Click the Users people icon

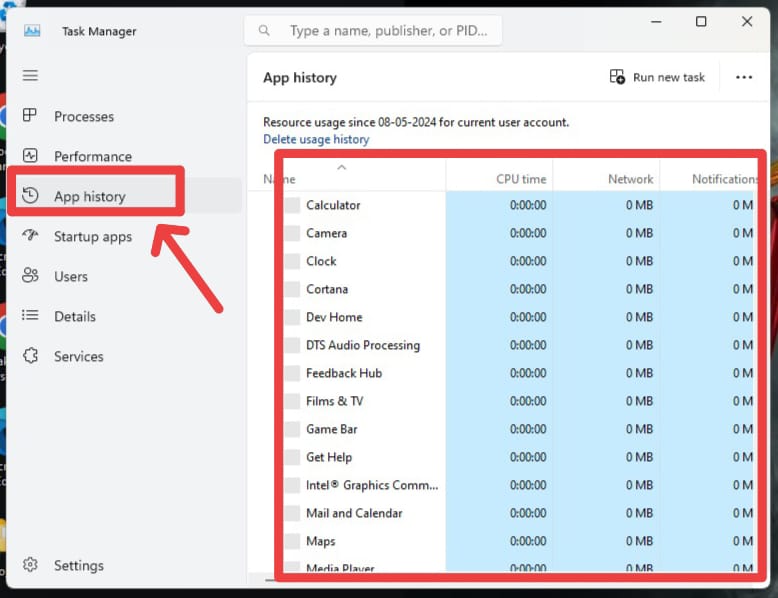tap(30, 275)
